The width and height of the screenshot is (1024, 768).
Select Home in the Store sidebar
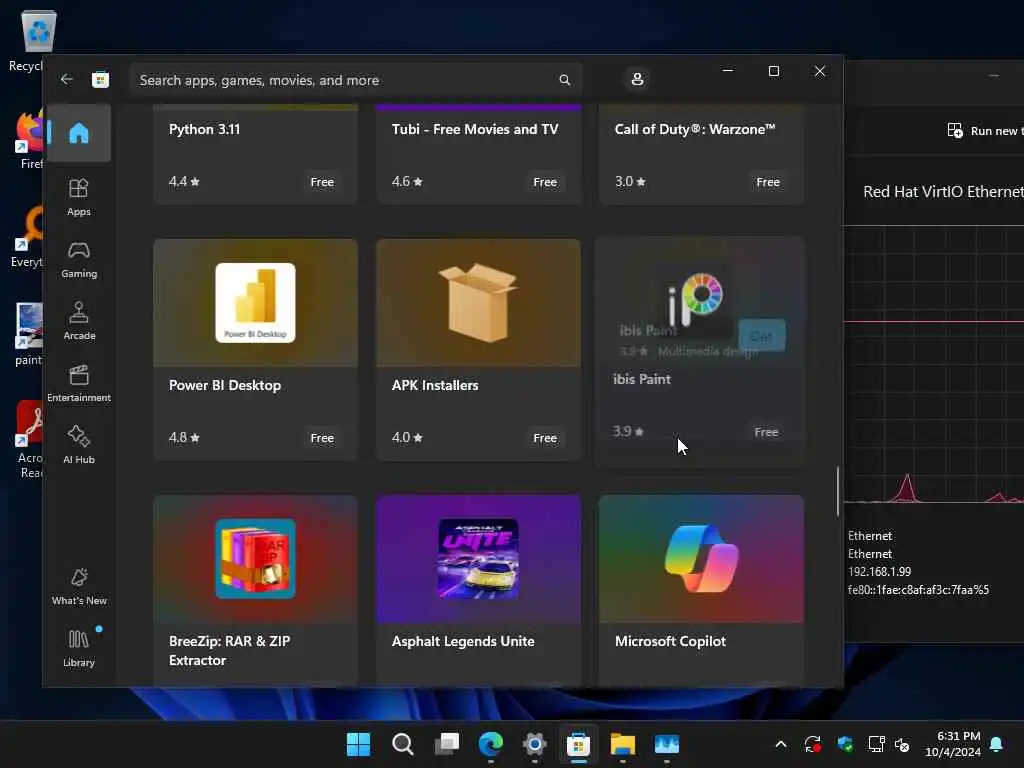(79, 133)
